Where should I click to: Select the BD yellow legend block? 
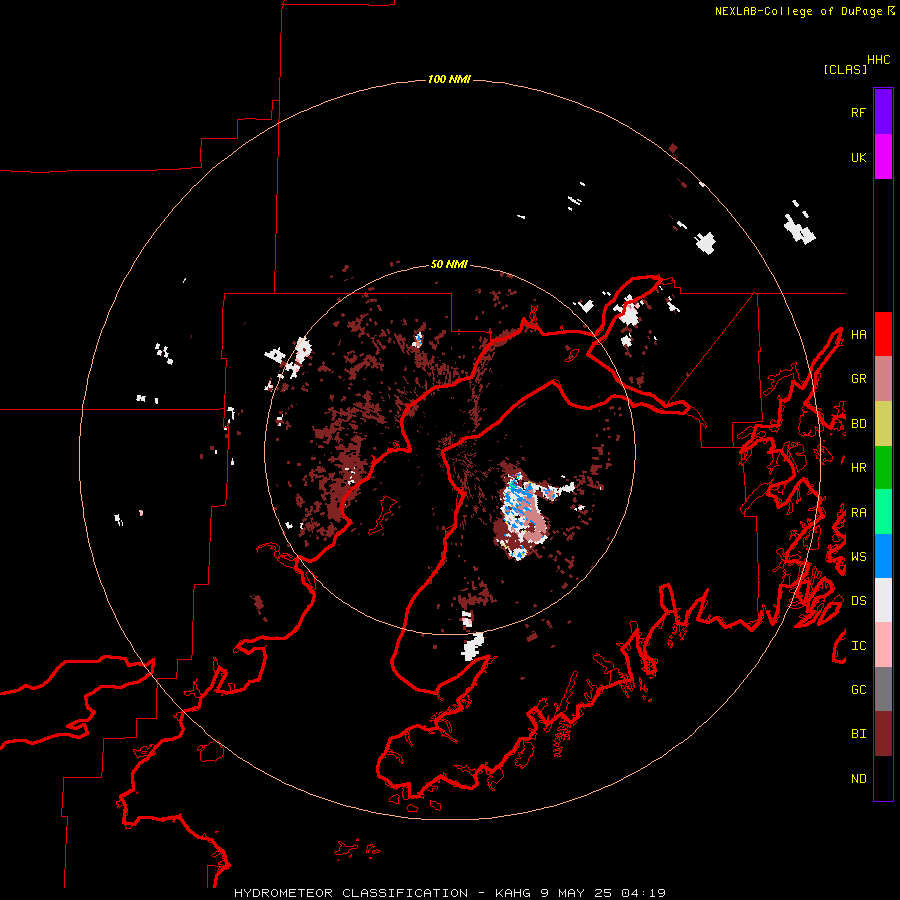883,424
